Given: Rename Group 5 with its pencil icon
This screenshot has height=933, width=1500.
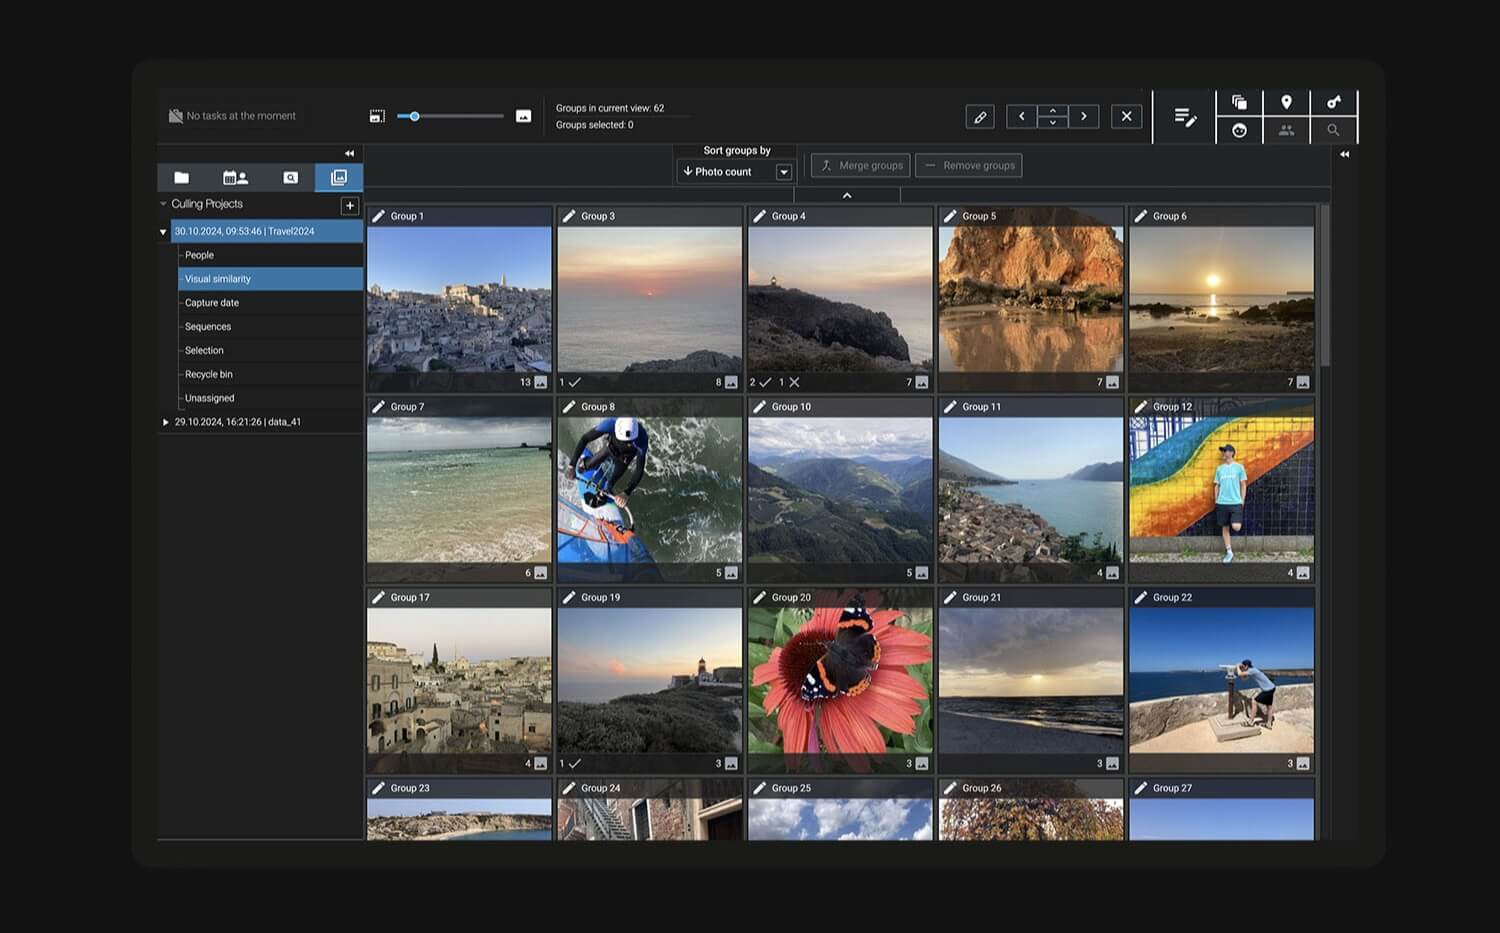Looking at the screenshot, I should click(950, 216).
